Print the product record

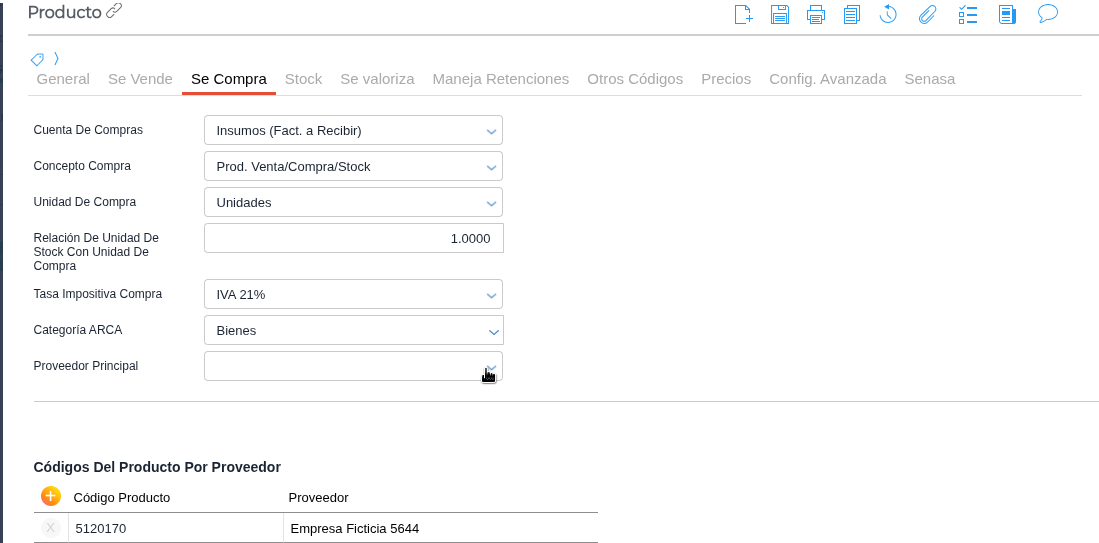coord(816,13)
